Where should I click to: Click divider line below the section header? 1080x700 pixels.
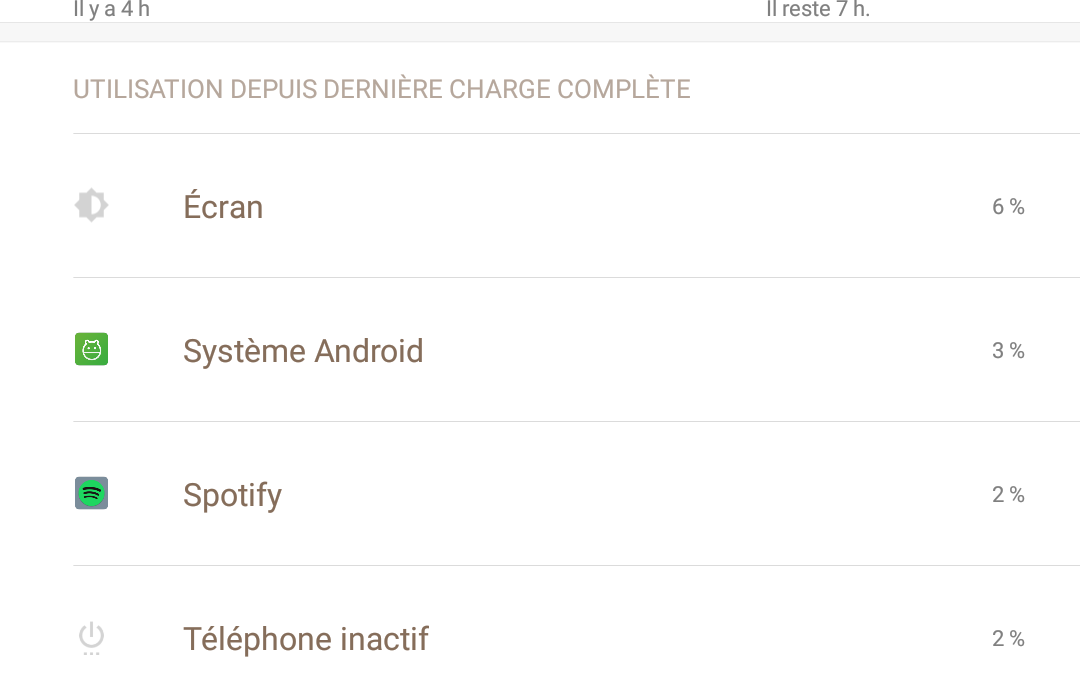(x=577, y=134)
